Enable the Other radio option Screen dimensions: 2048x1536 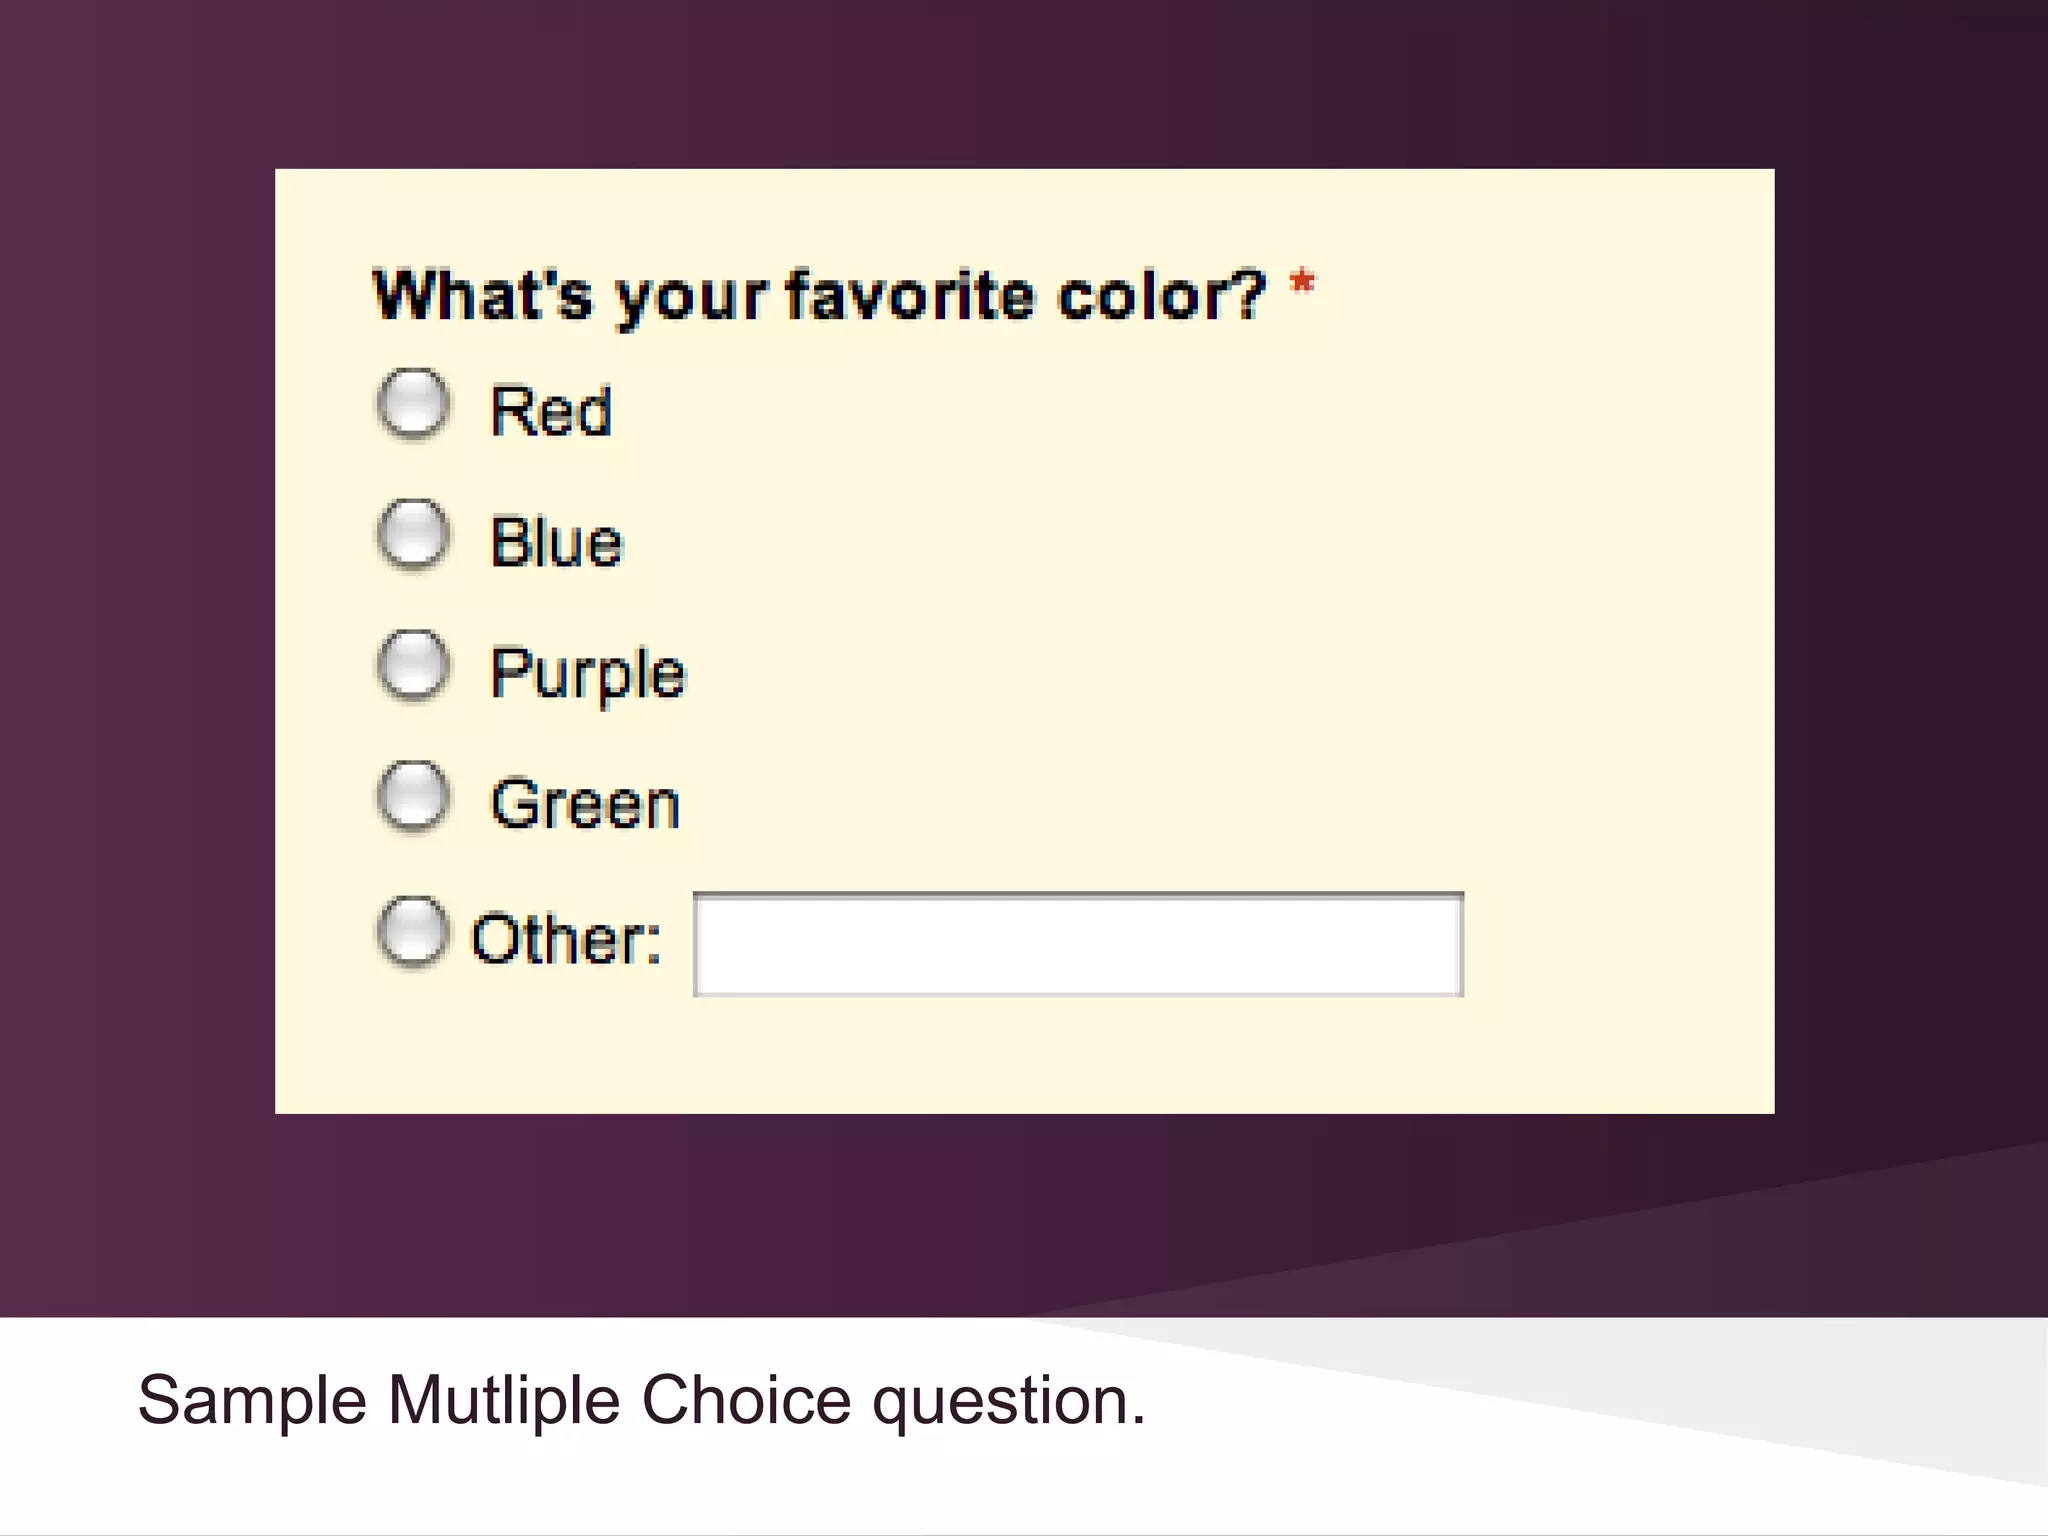click(x=413, y=932)
